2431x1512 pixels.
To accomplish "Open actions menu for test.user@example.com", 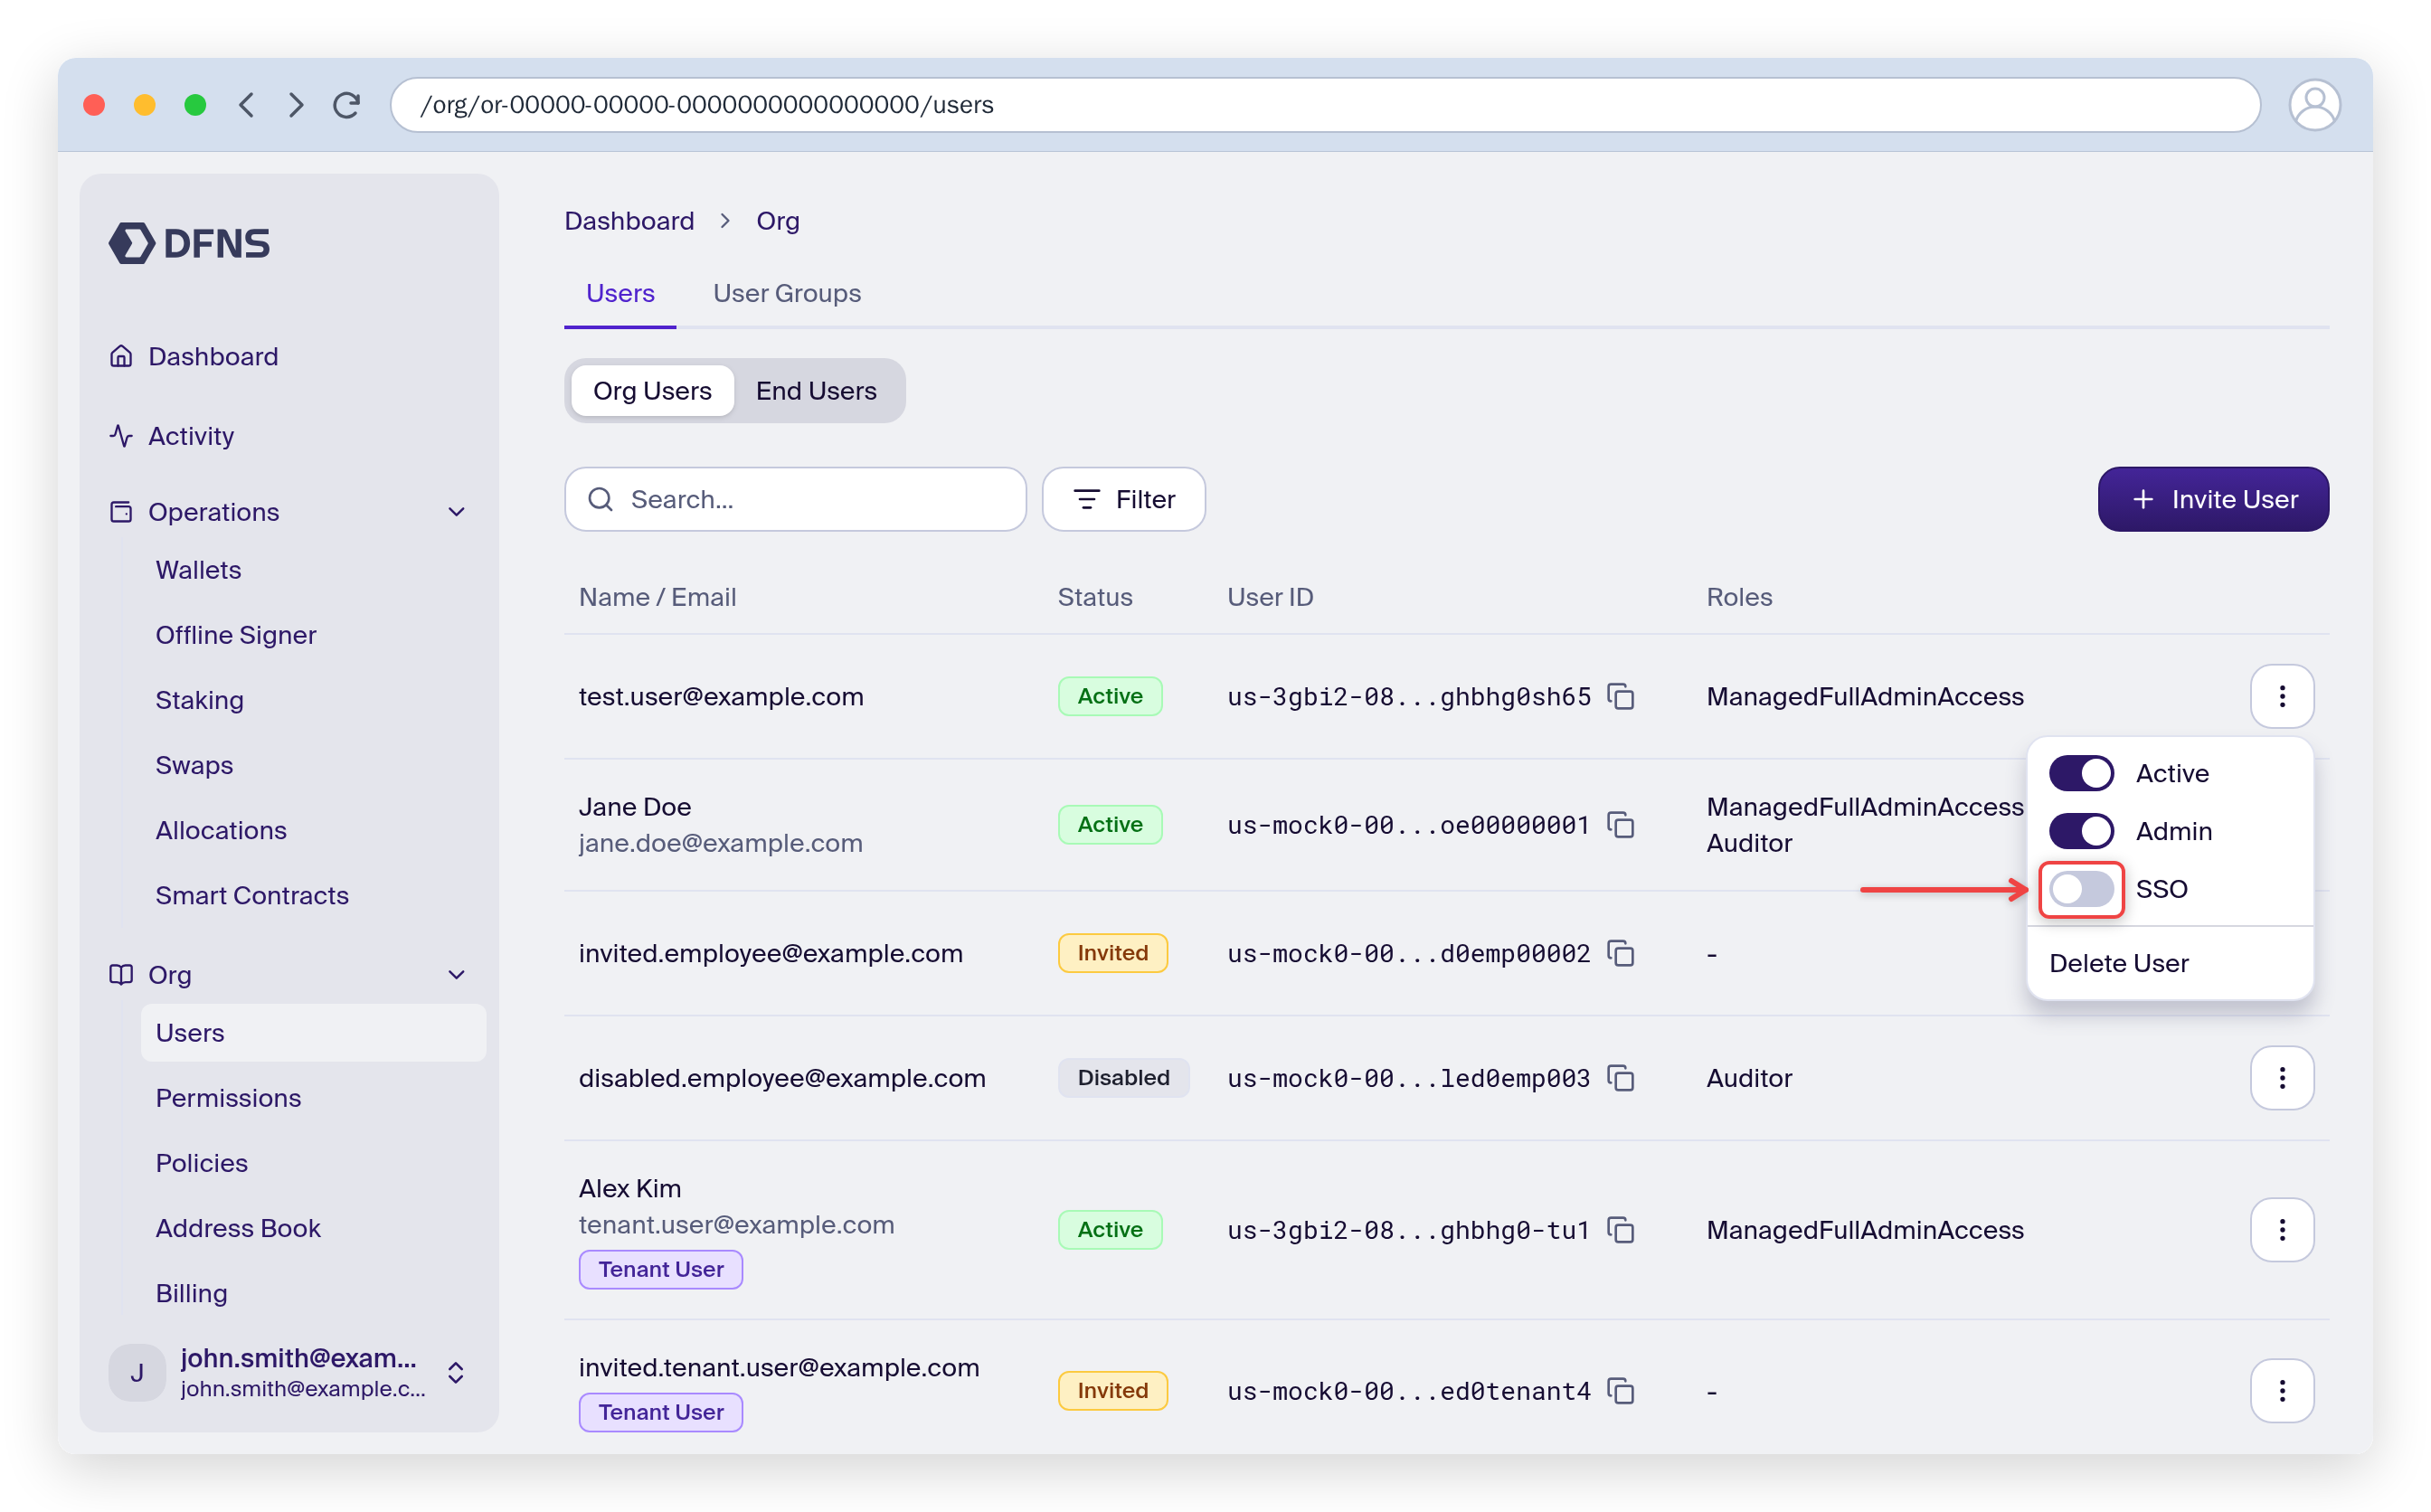I will click(2282, 696).
